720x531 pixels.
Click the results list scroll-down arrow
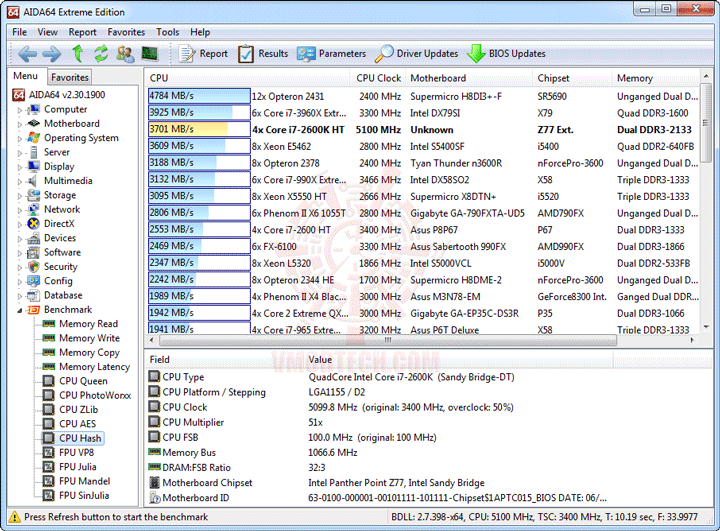click(706, 327)
